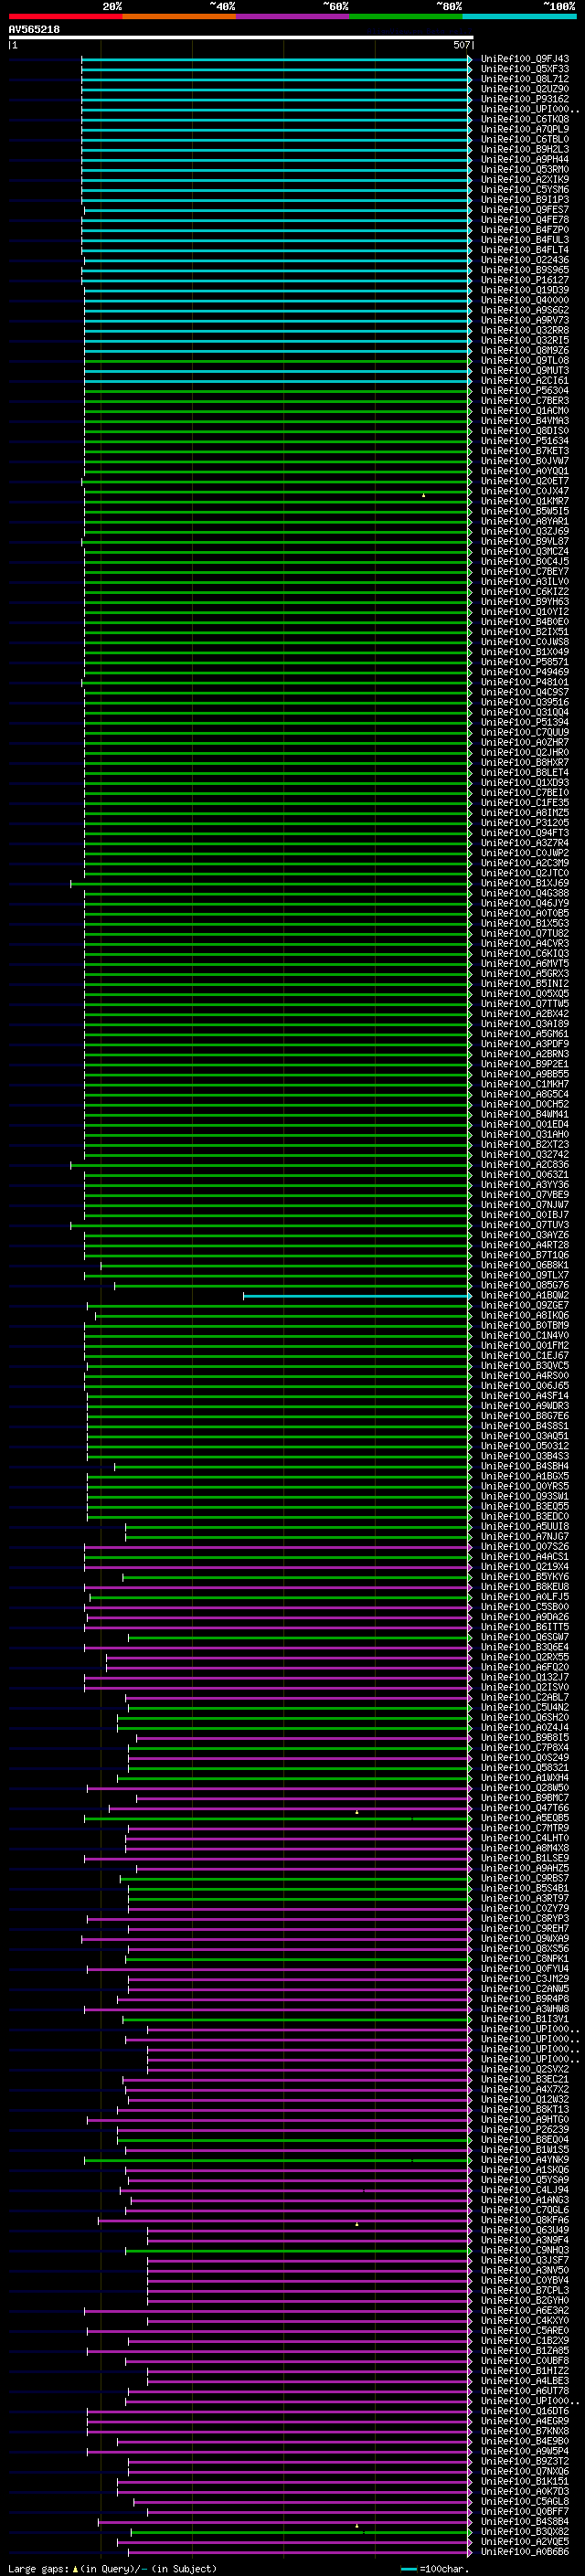Select hit label UniRef100_Q9MUT3
The width and height of the screenshot is (585, 2576).
point(525,371)
